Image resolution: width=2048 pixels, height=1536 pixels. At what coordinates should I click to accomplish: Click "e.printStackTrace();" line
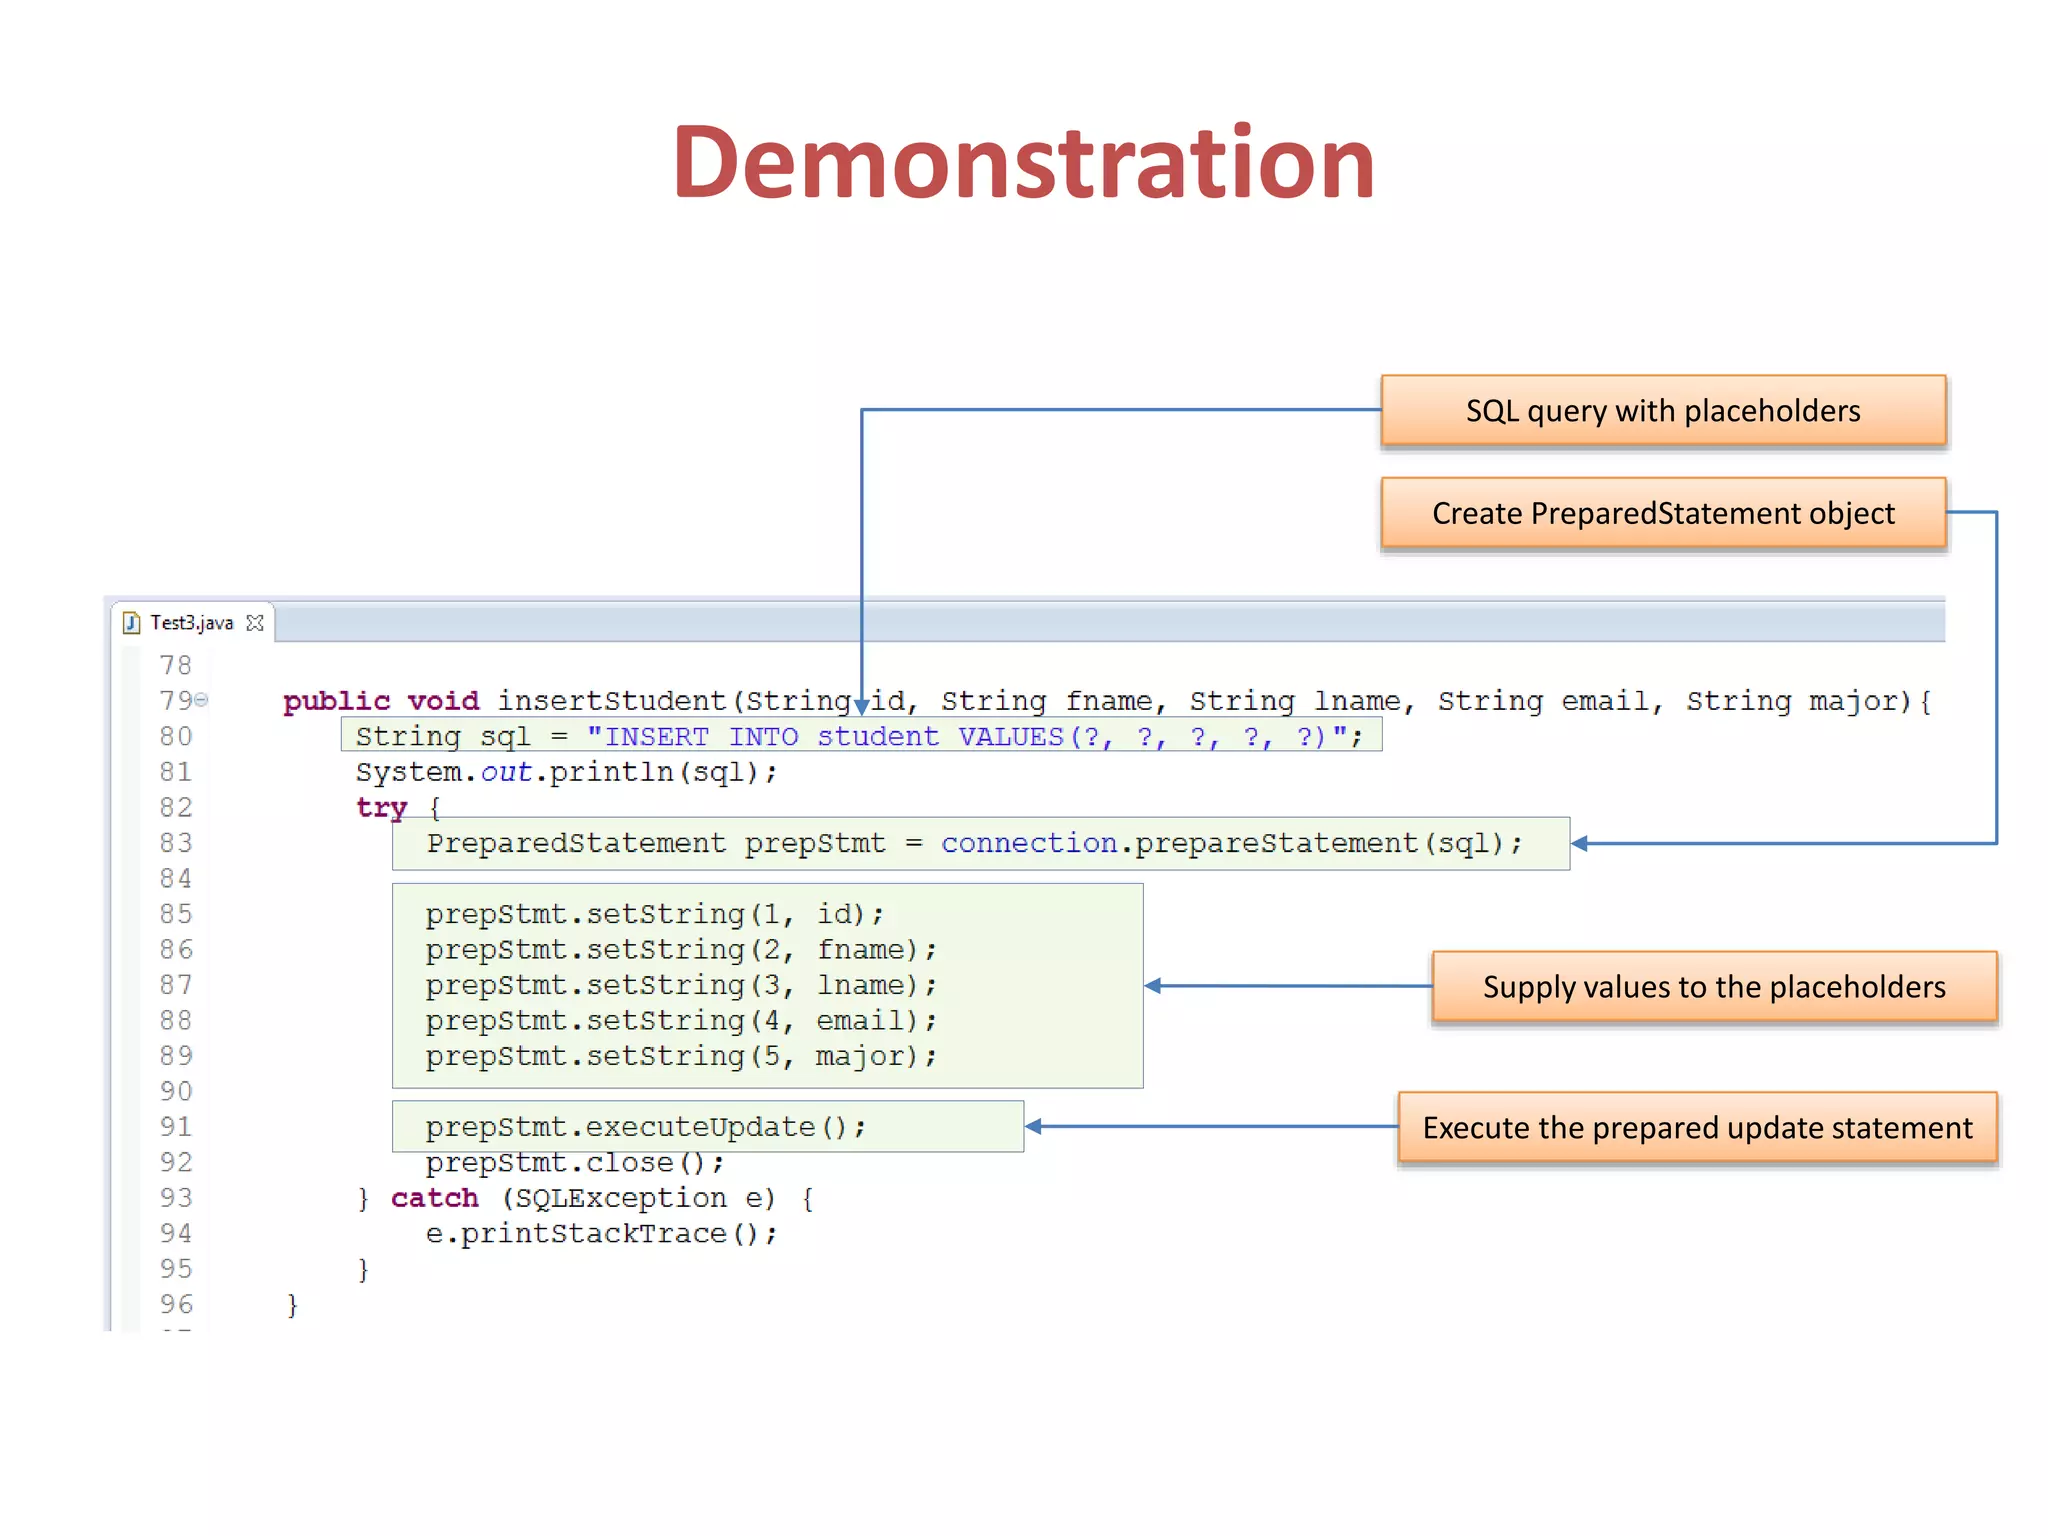601,1234
